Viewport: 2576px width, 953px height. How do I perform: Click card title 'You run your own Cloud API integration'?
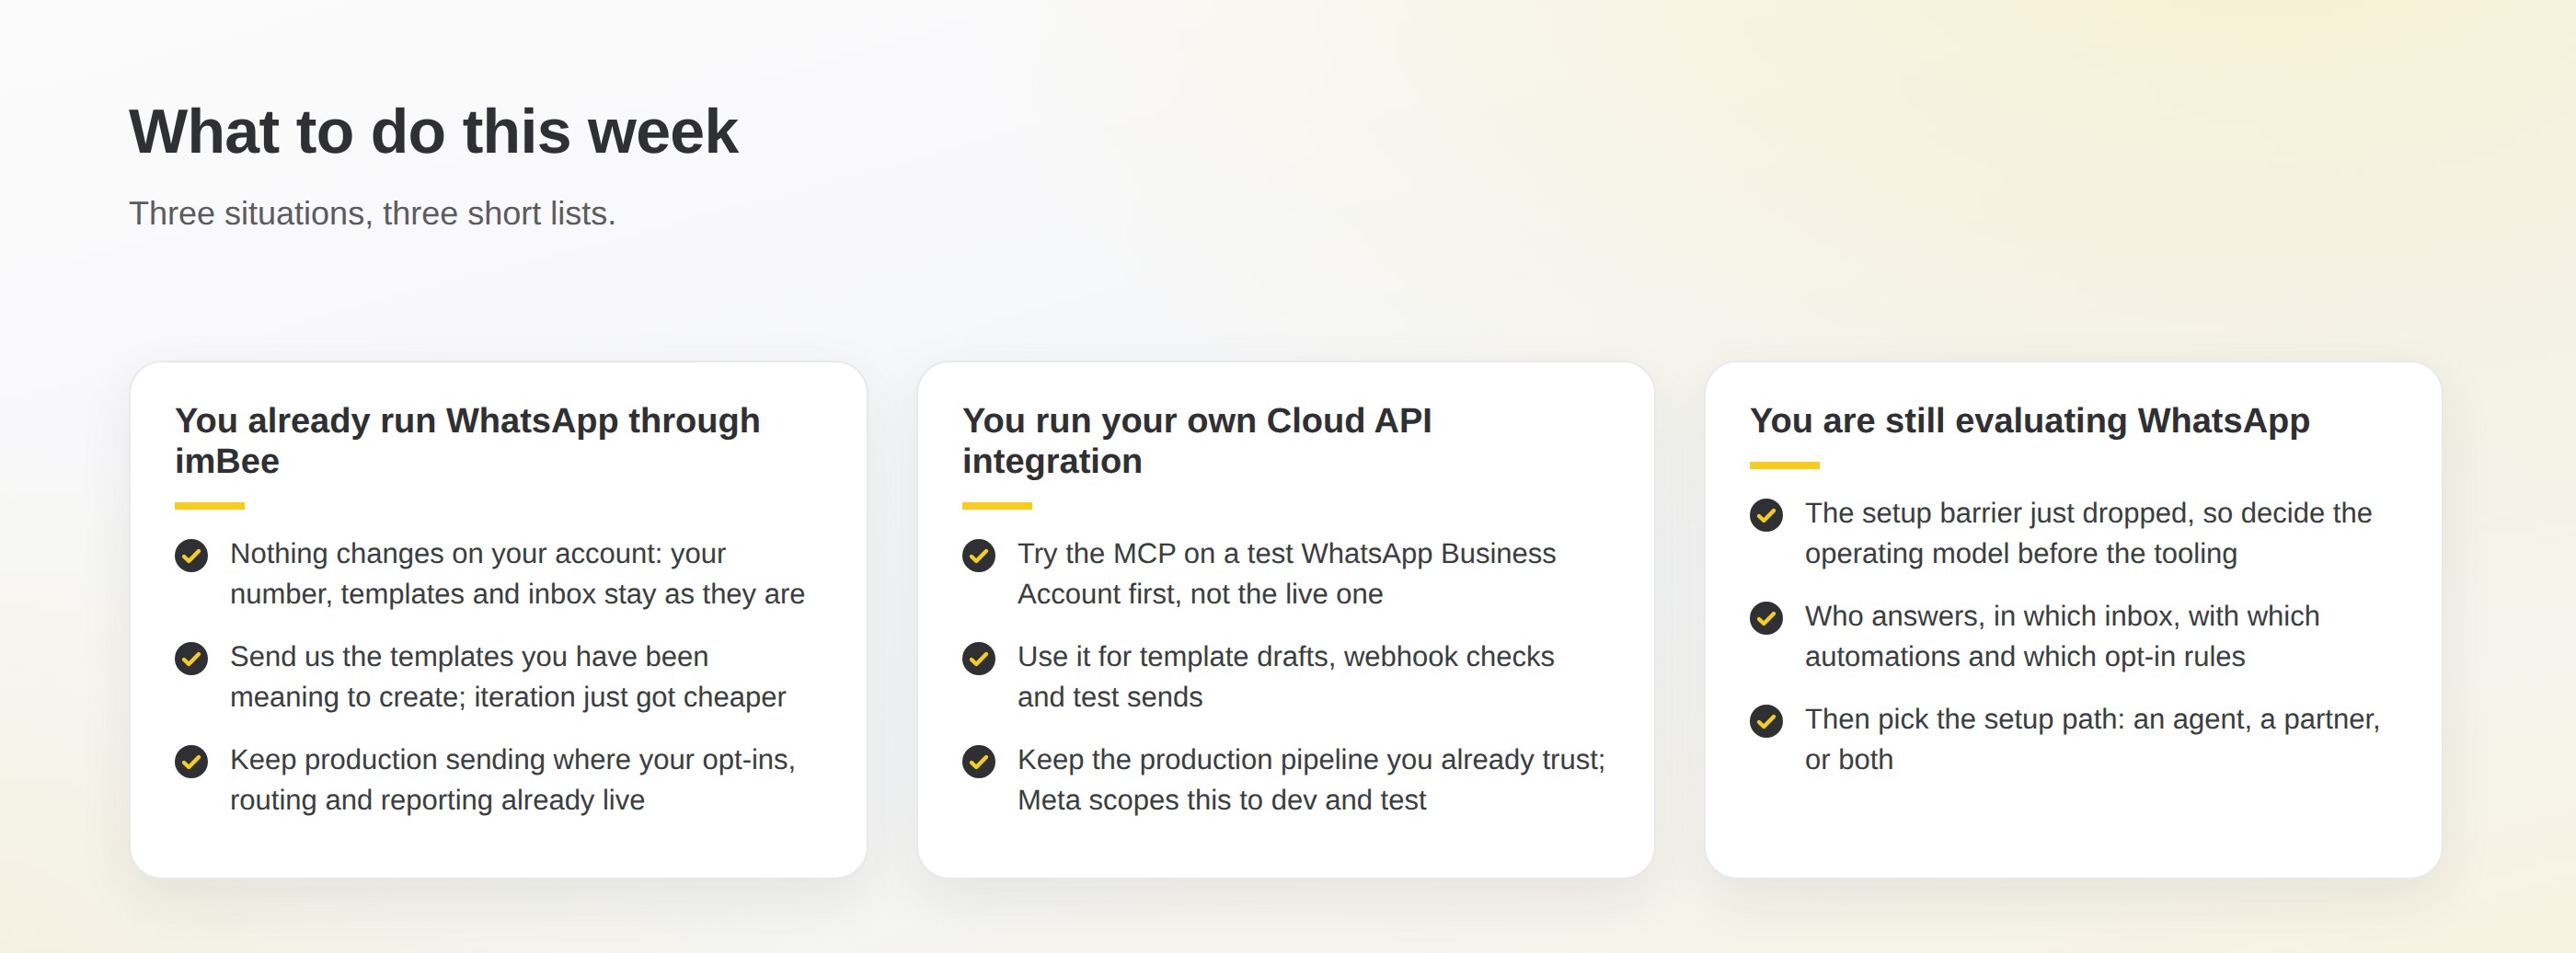click(1196, 441)
